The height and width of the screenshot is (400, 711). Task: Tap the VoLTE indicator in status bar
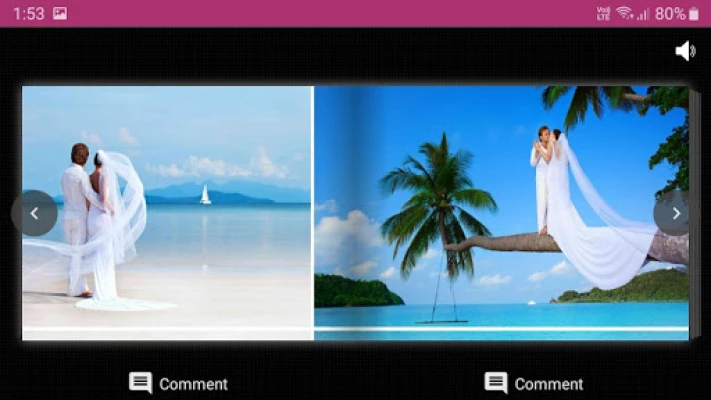tap(603, 13)
